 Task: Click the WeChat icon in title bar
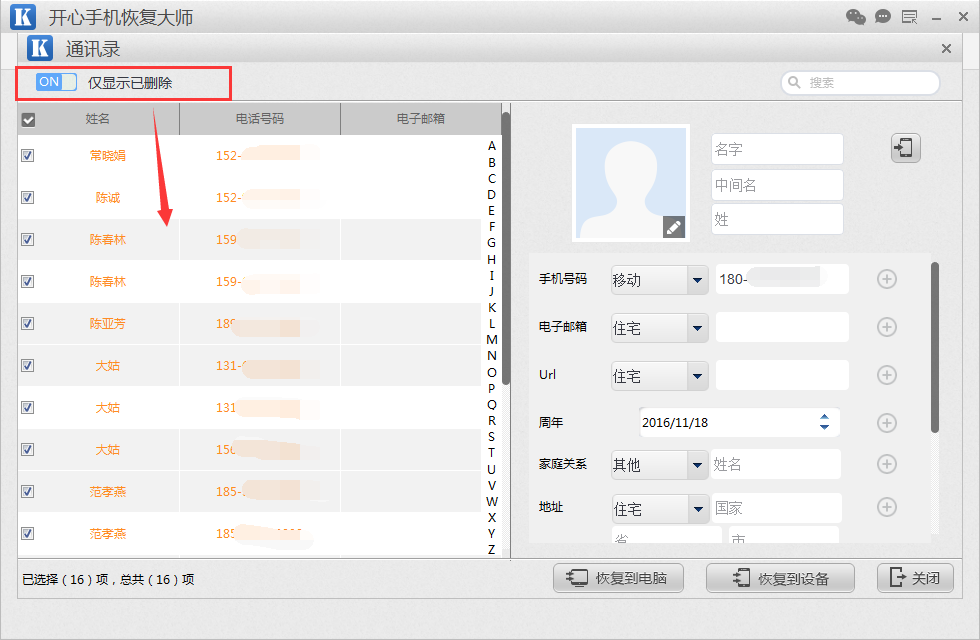[x=856, y=17]
